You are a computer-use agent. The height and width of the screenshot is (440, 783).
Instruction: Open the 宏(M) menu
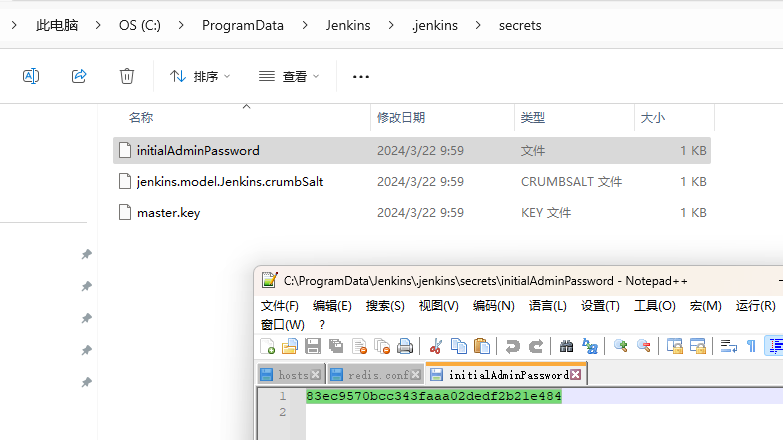pos(705,306)
